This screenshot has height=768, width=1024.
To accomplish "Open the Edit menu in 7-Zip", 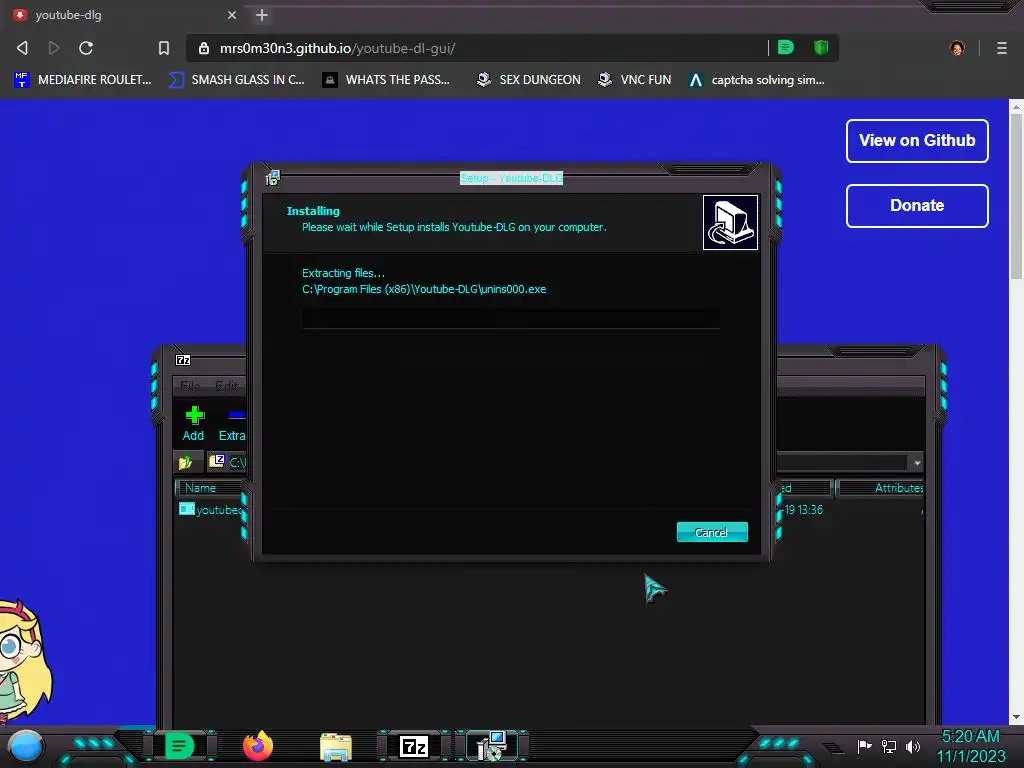I will click(227, 386).
